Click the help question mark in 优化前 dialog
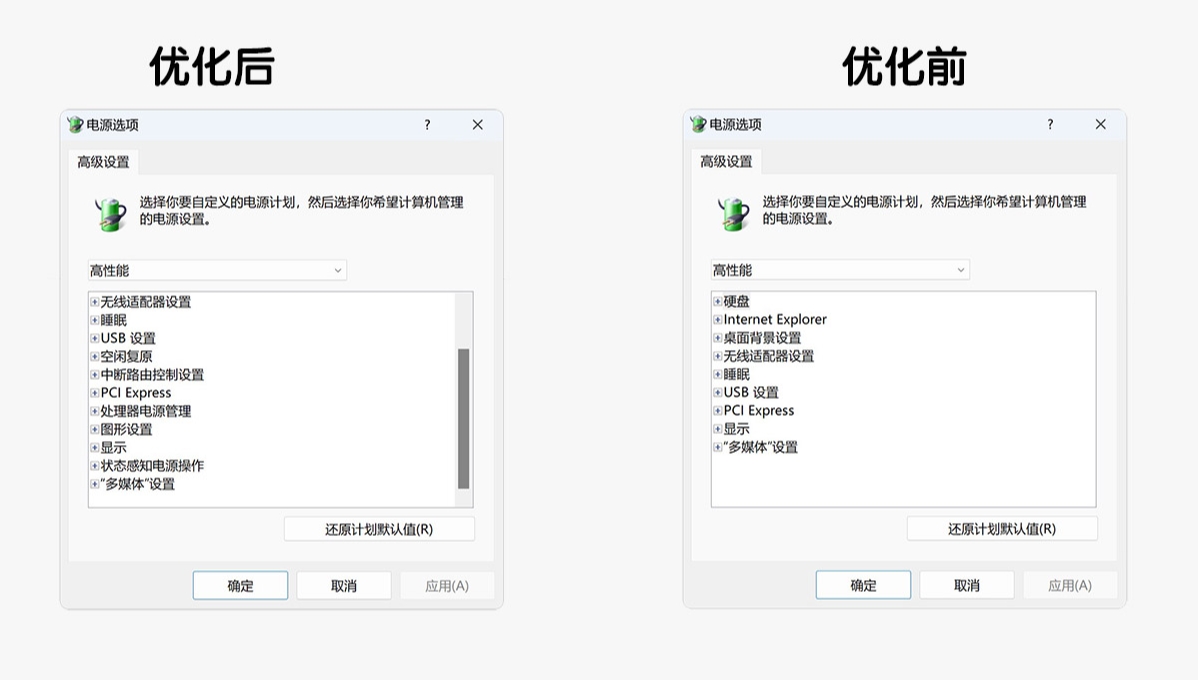This screenshot has width=1198, height=680. (x=1050, y=125)
